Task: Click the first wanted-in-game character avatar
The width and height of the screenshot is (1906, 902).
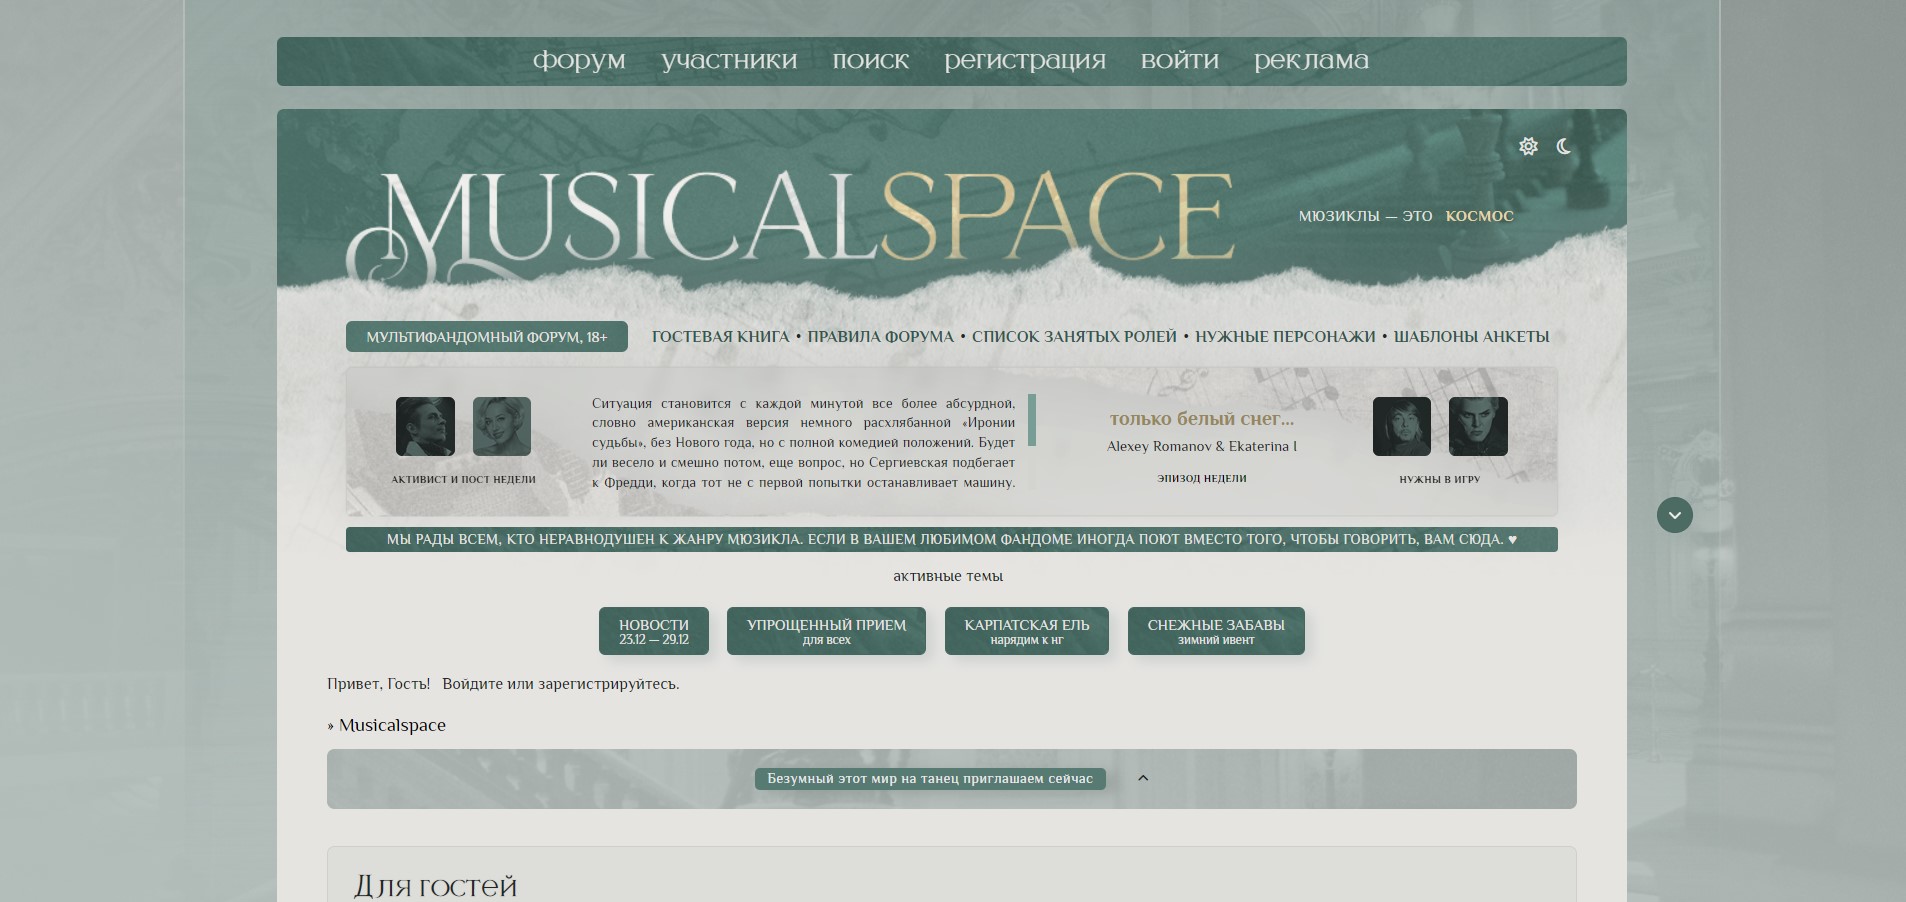Action: click(1402, 426)
